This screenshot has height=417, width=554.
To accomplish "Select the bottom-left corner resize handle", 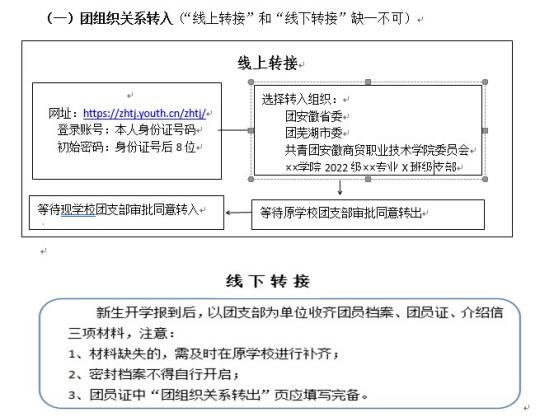I will [x=251, y=179].
